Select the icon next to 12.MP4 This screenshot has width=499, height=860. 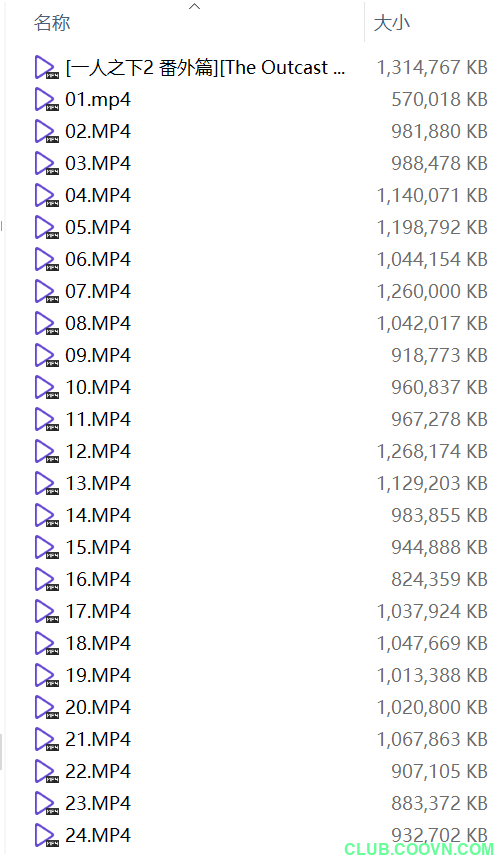click(46, 451)
